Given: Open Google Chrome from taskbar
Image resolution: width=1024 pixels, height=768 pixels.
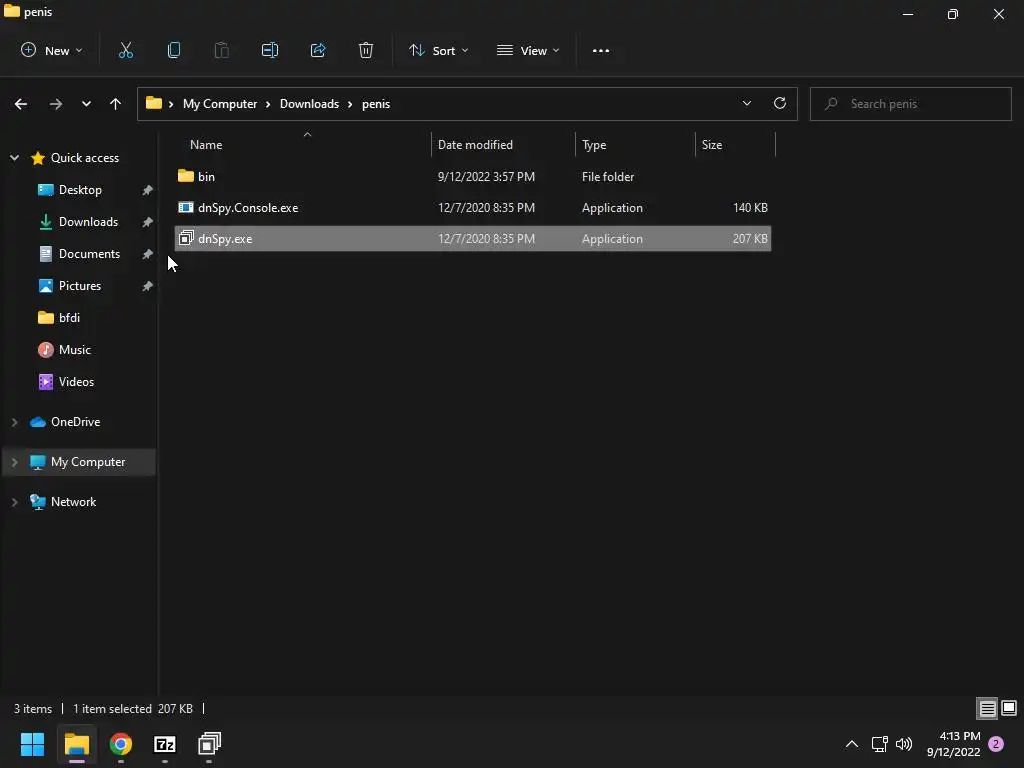Looking at the screenshot, I should point(121,744).
